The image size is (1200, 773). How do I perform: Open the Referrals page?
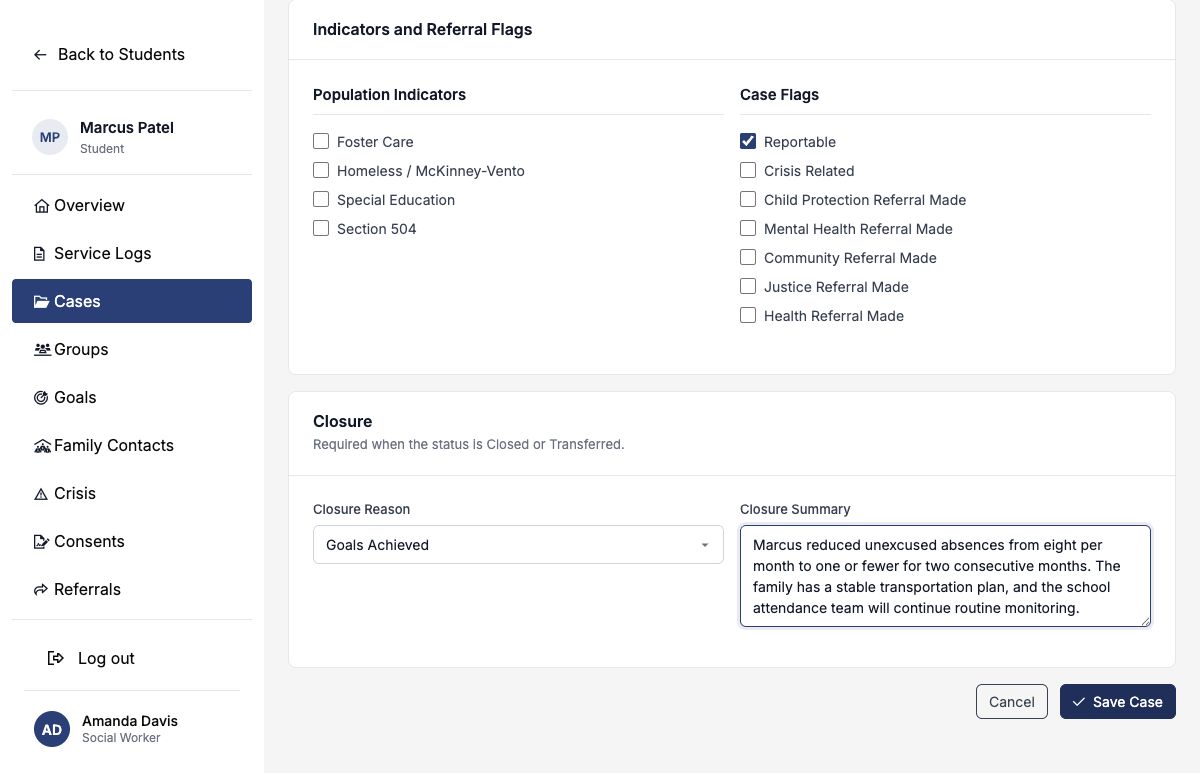coord(132,589)
